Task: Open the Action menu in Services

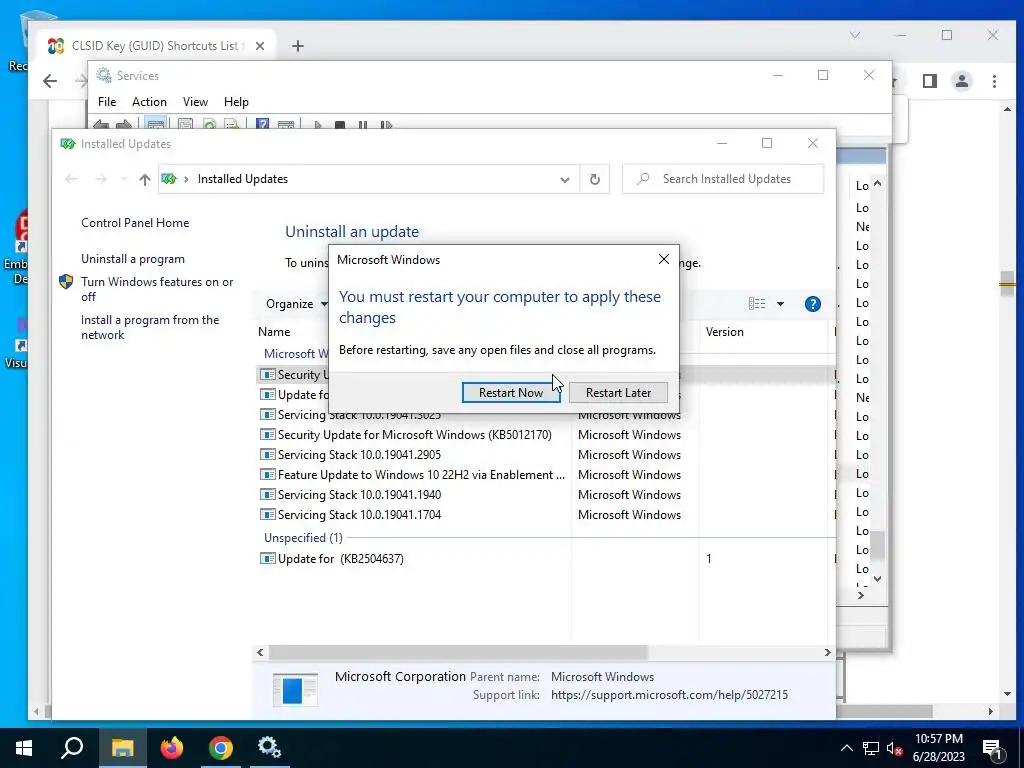Action: [149, 102]
